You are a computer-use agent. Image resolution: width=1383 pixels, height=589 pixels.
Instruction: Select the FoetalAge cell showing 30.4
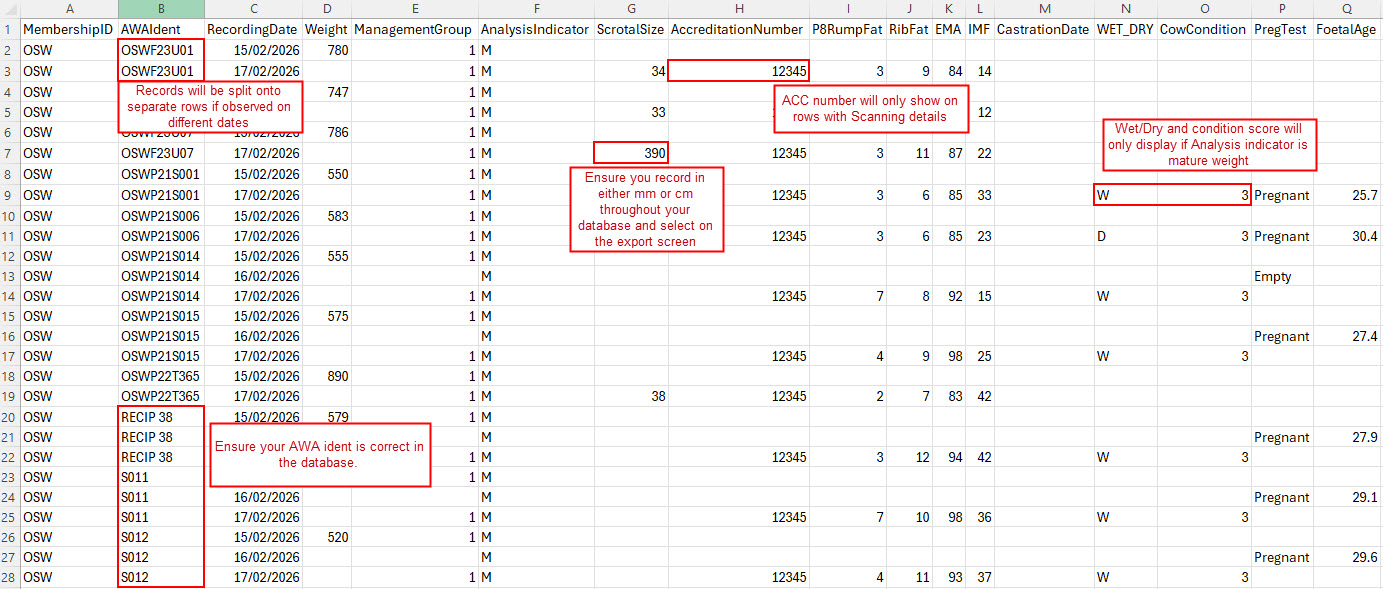[1347, 236]
